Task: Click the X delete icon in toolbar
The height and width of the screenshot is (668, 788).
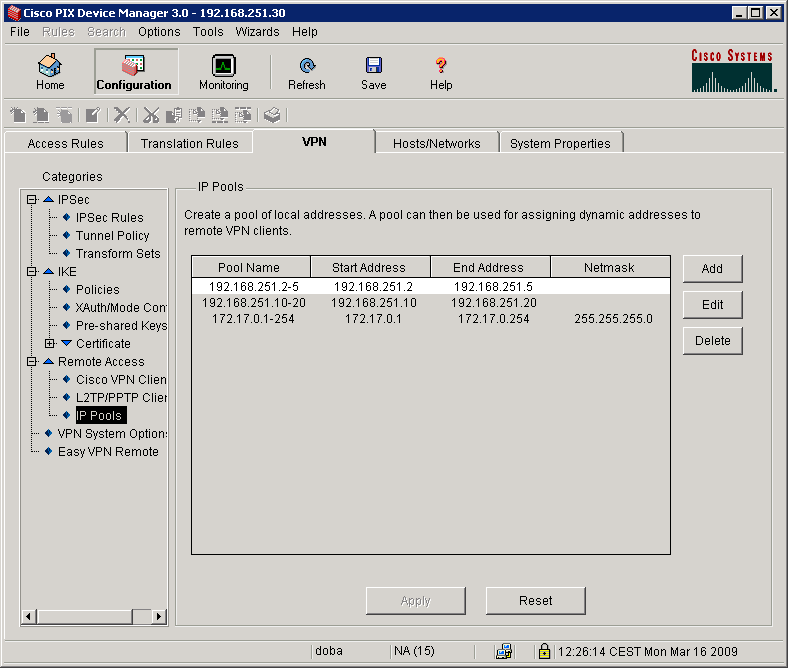Action: click(121, 115)
